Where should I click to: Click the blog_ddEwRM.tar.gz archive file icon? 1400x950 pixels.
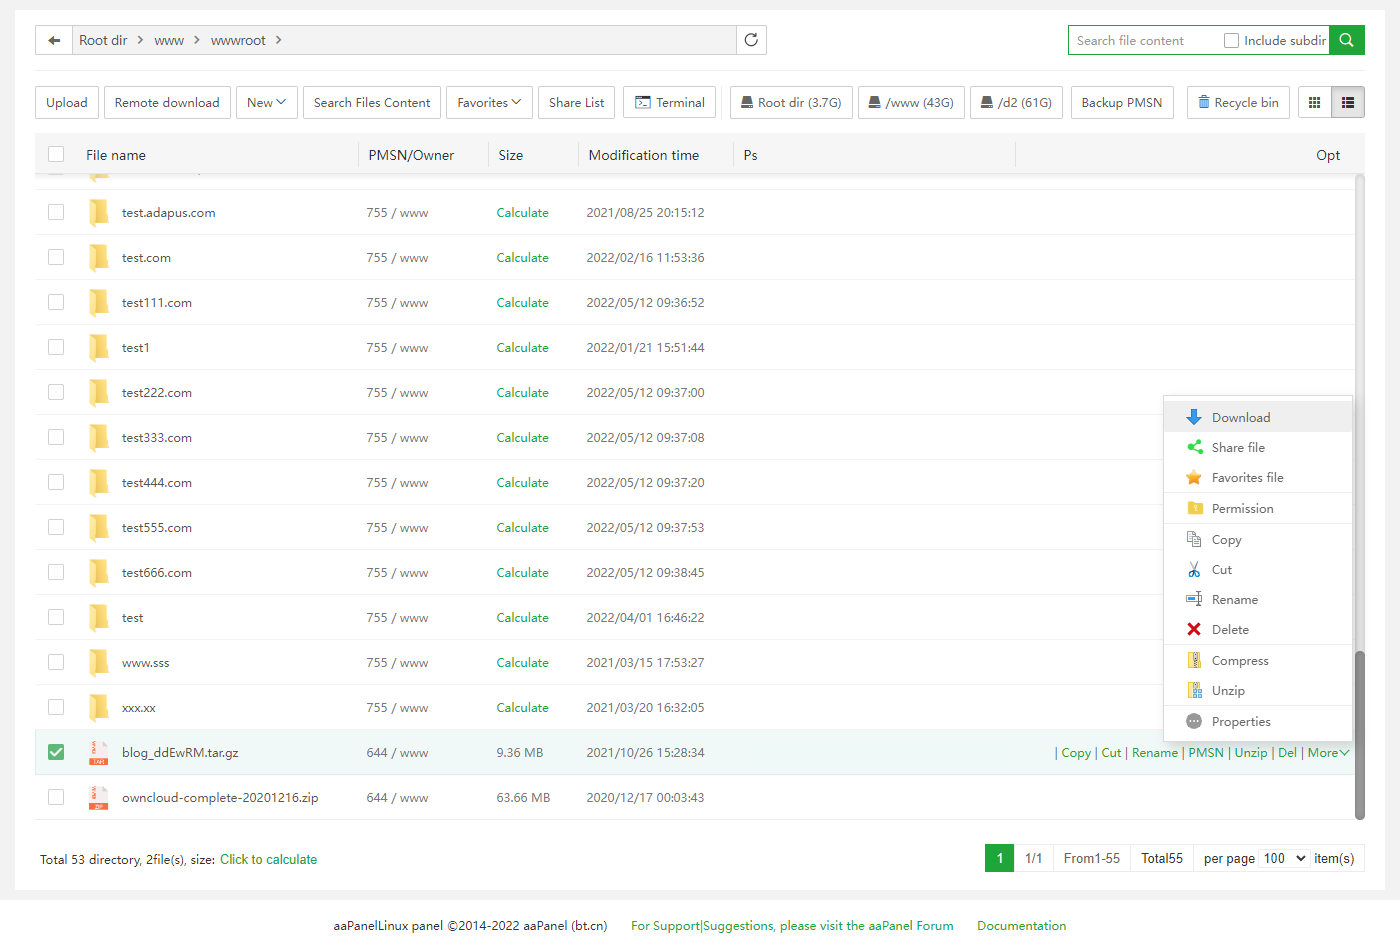coord(98,753)
